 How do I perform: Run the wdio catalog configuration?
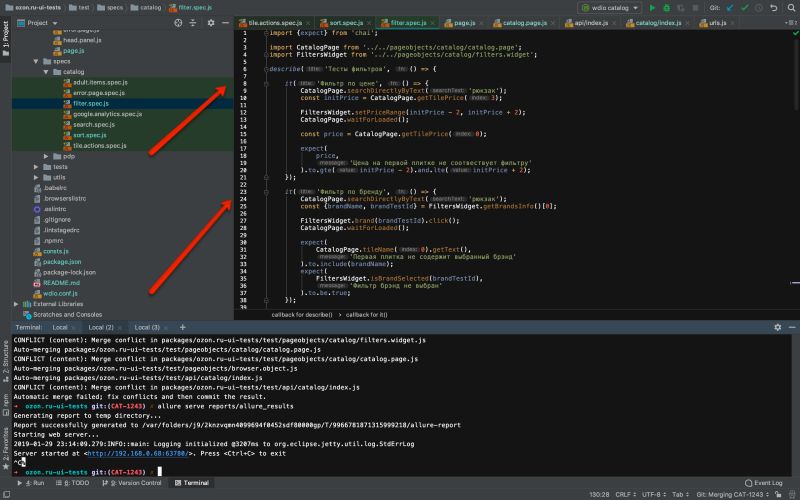coord(652,8)
